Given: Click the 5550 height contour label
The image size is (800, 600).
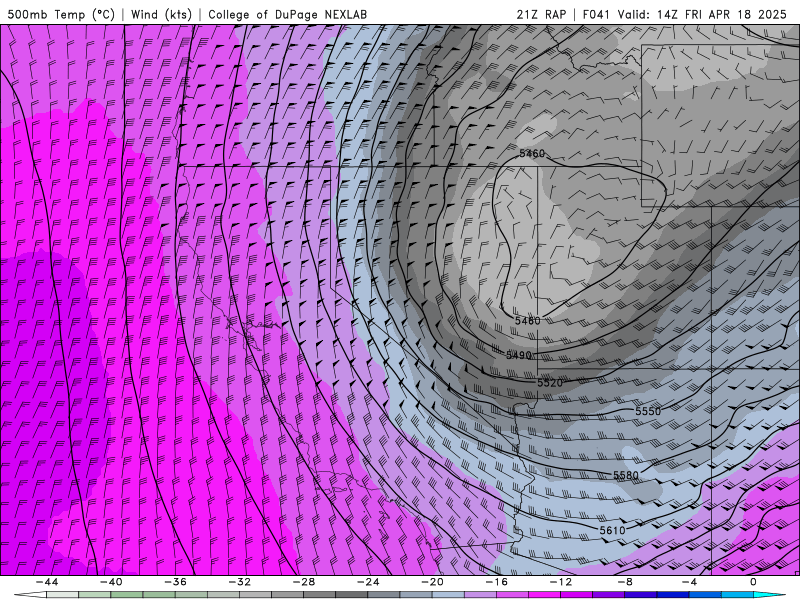Looking at the screenshot, I should [648, 411].
